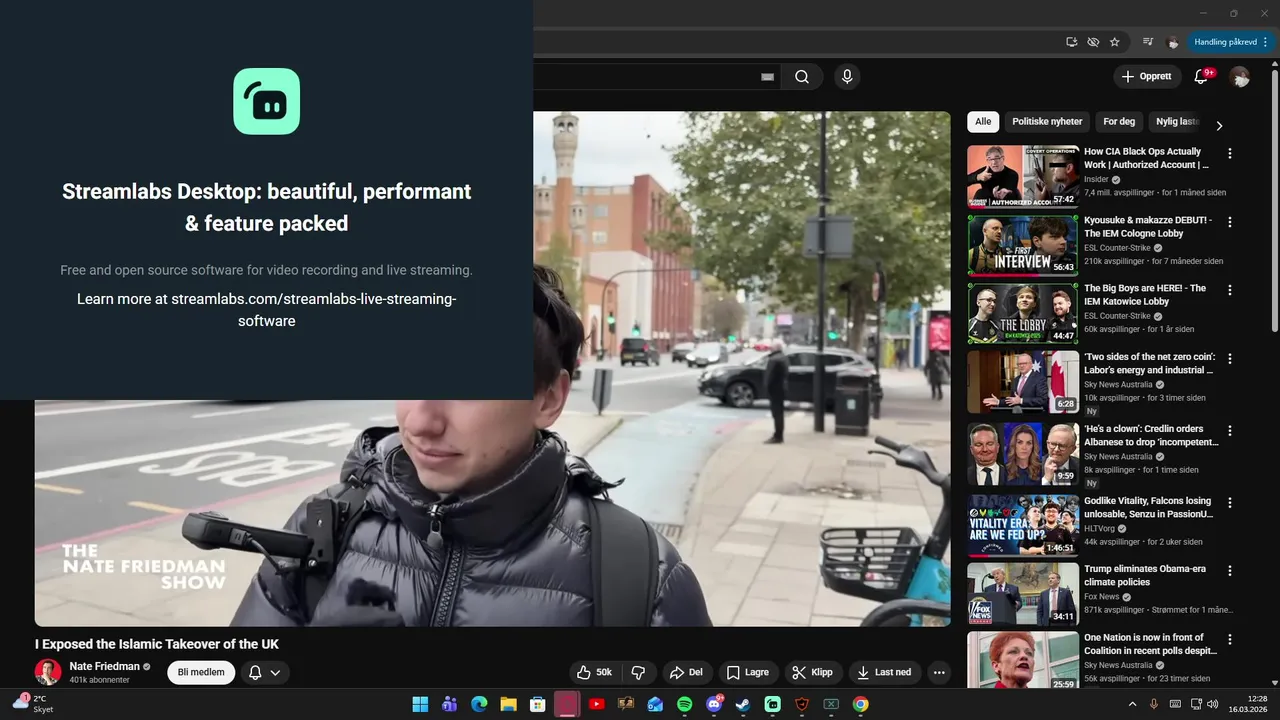Open volume control in system tray

point(1213,704)
